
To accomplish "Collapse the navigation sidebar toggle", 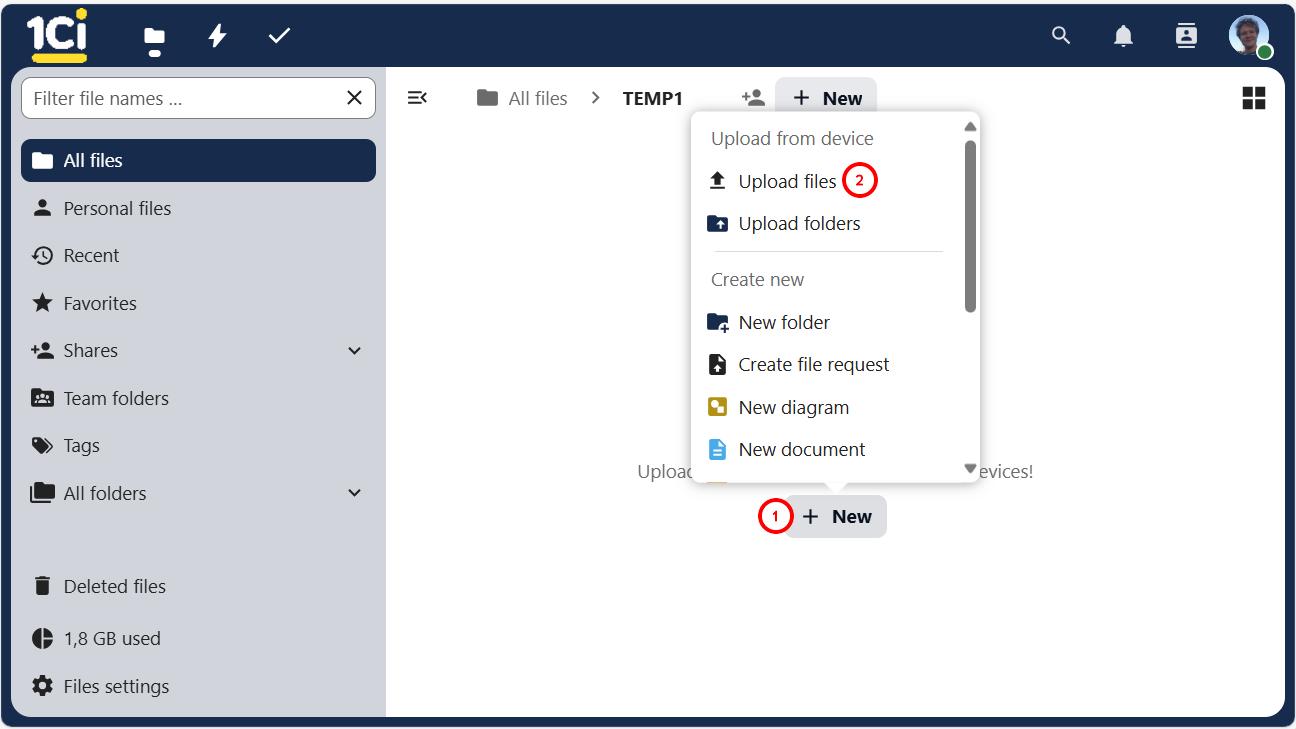I will (x=418, y=98).
